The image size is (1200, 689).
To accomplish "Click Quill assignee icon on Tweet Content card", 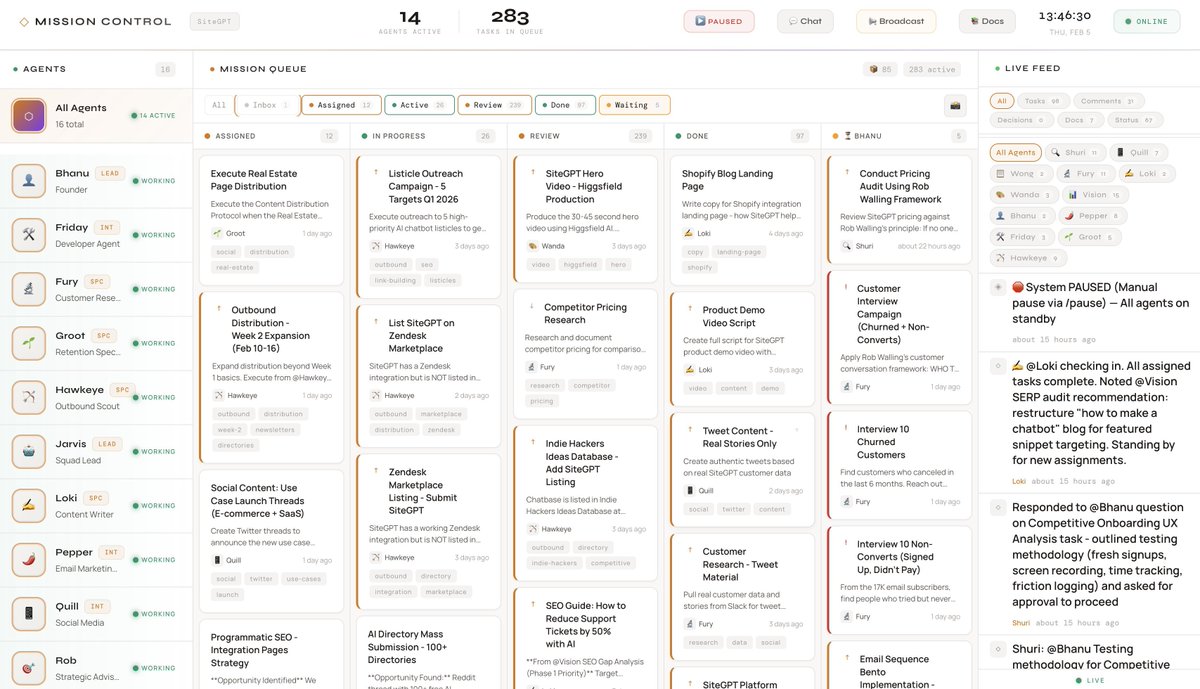I will (689, 491).
